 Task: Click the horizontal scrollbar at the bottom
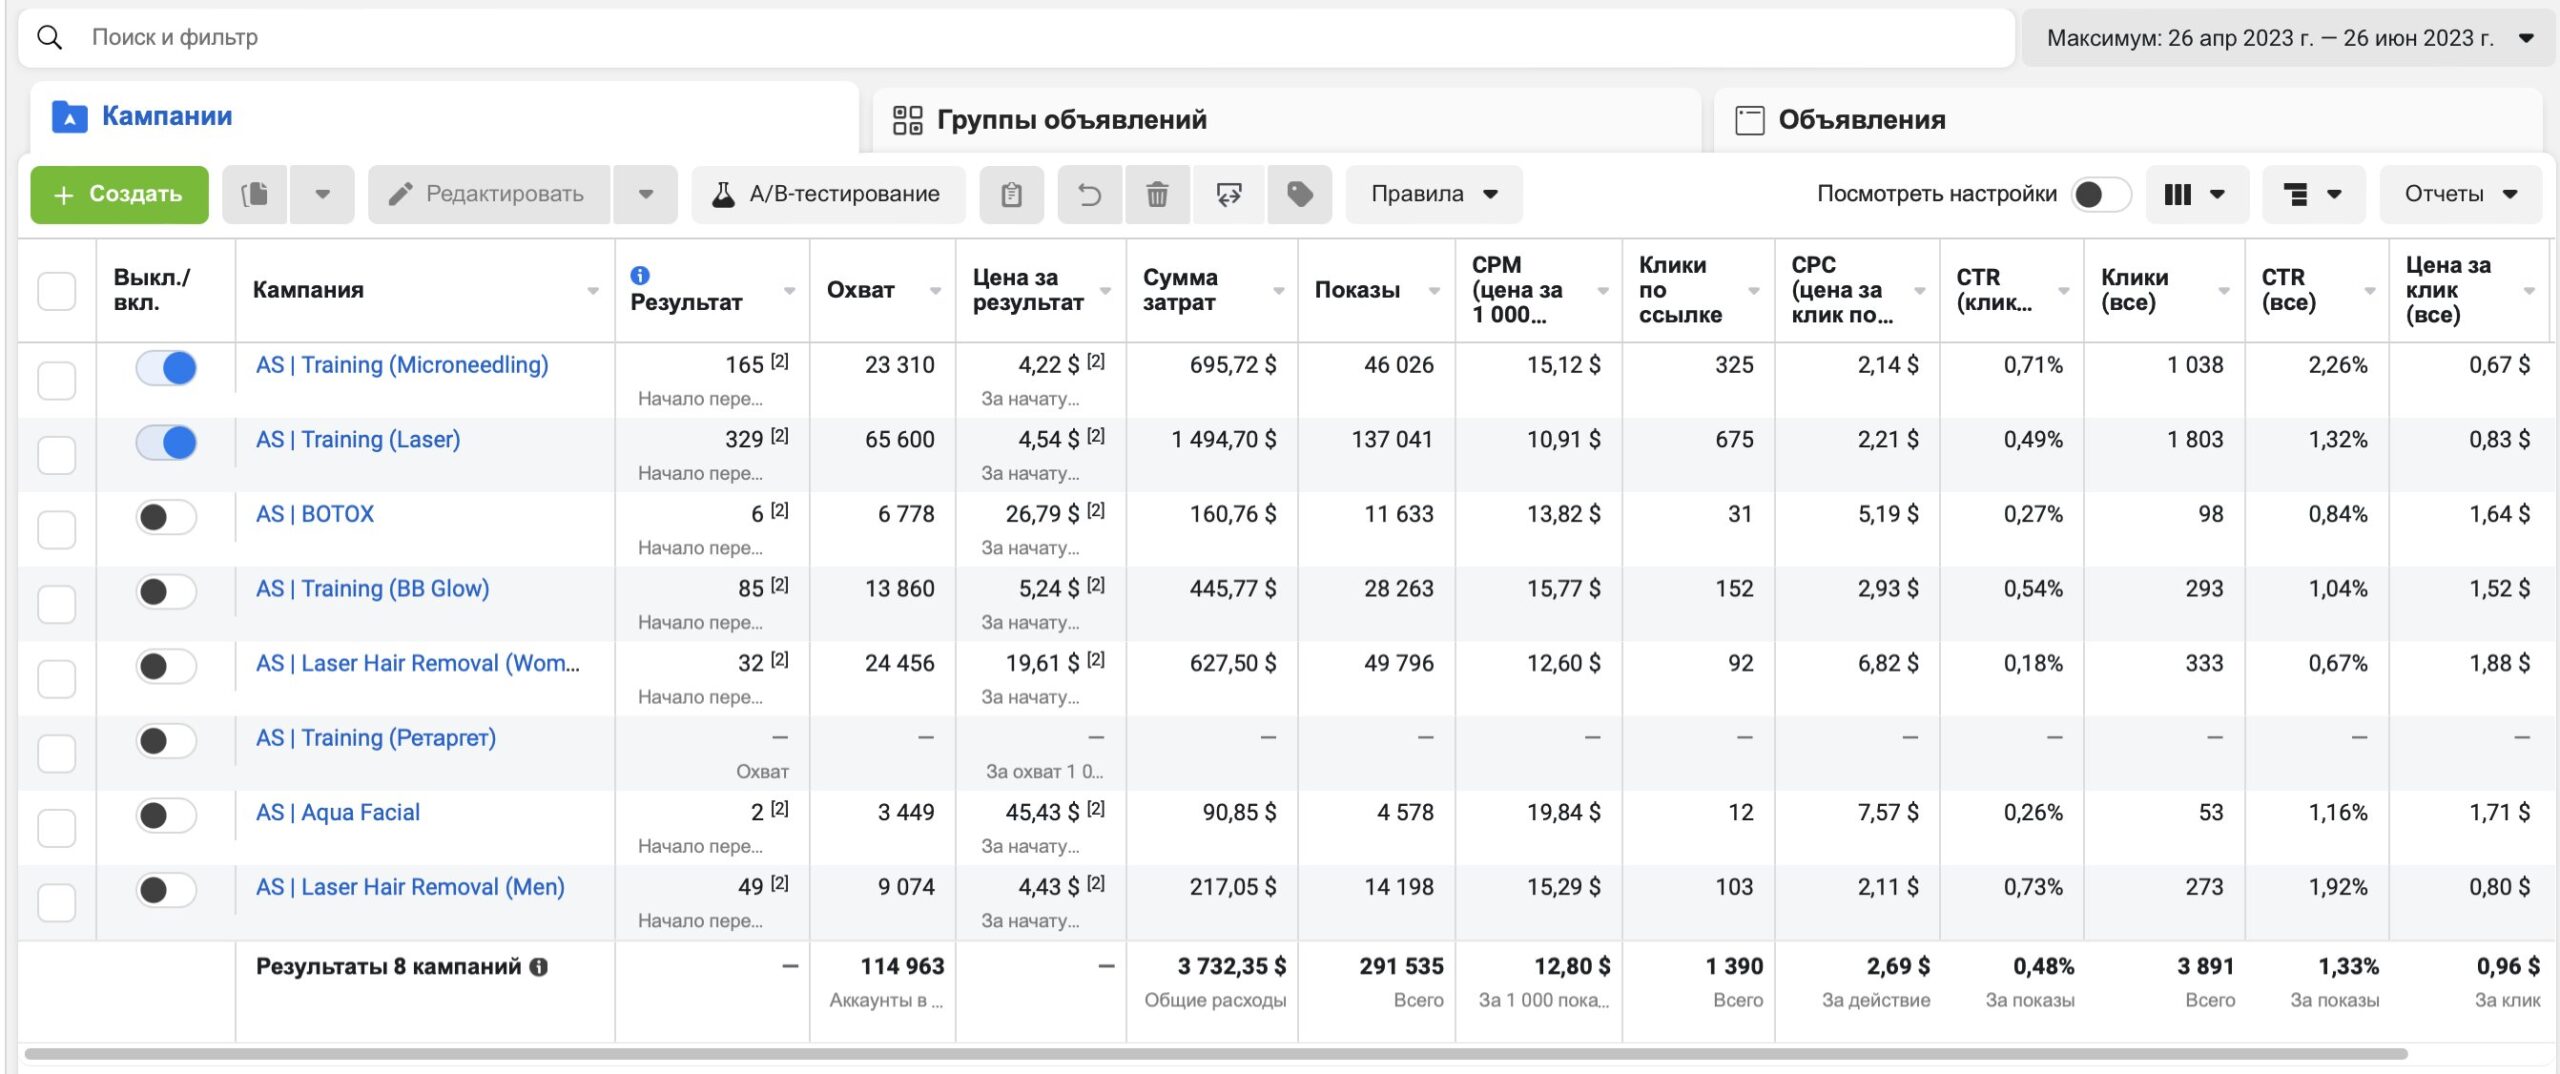1215,1053
